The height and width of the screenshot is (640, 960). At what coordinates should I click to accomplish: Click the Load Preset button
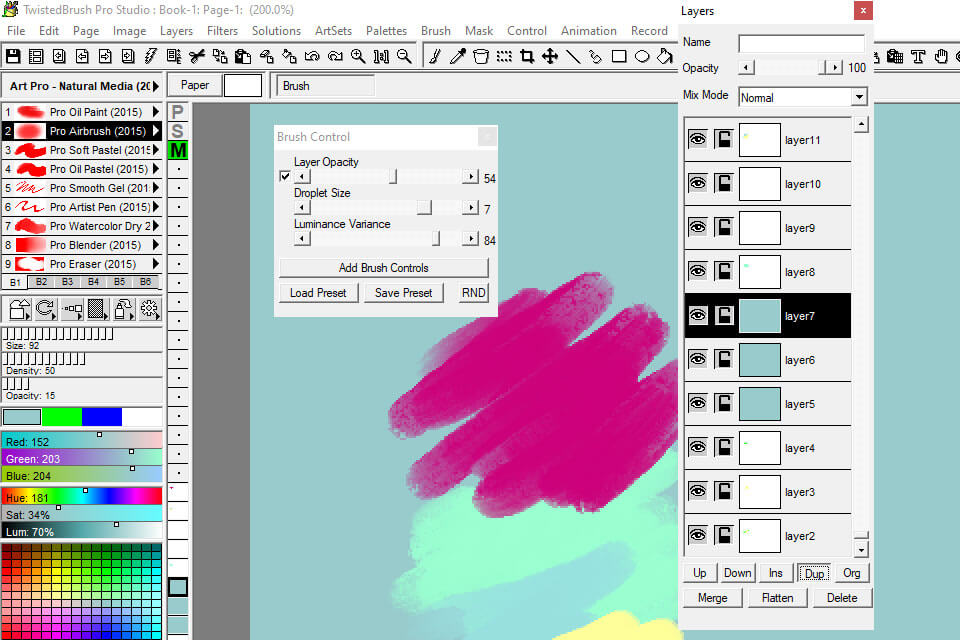(318, 293)
